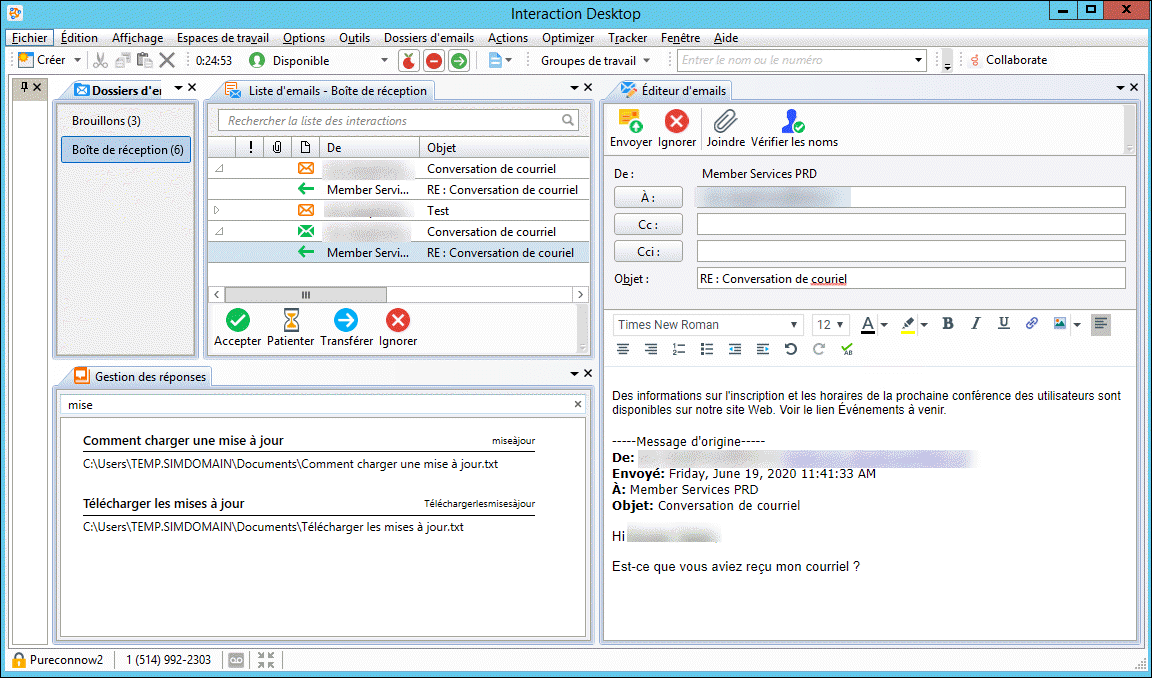Run the spell check icon
Image resolution: width=1152 pixels, height=678 pixels.
847,349
